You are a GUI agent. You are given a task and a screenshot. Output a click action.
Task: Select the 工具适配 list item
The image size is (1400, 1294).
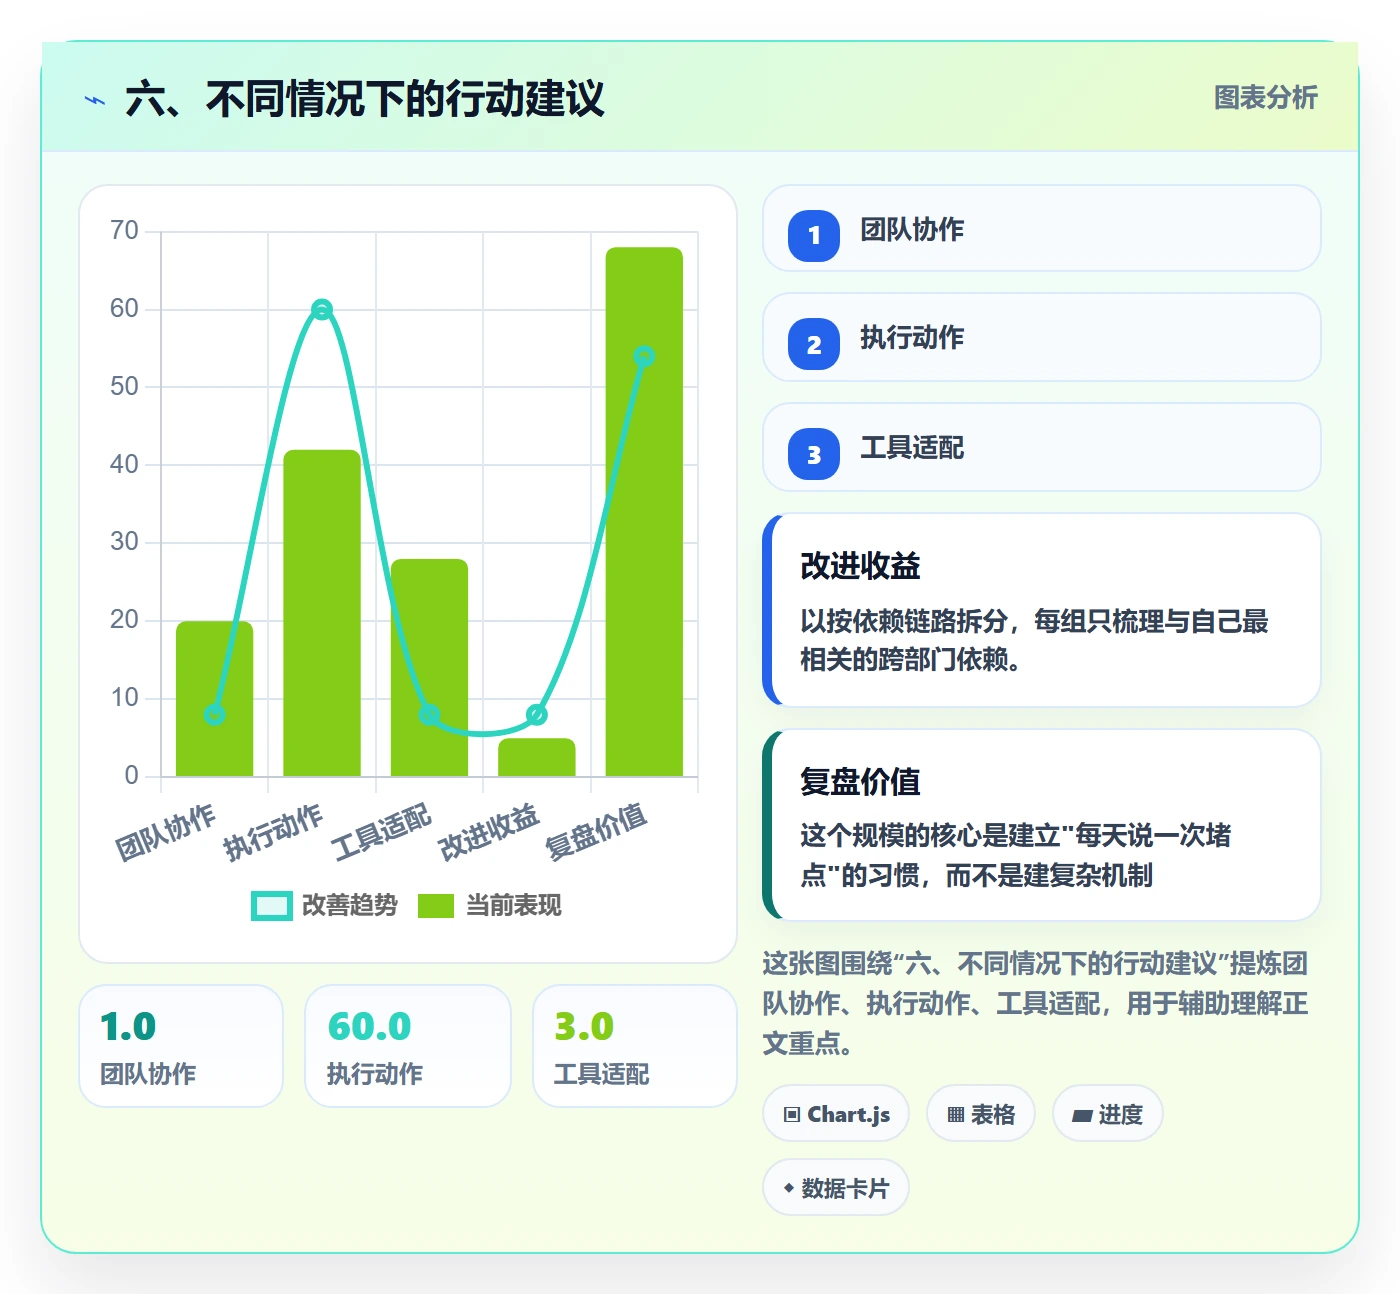coord(1041,447)
